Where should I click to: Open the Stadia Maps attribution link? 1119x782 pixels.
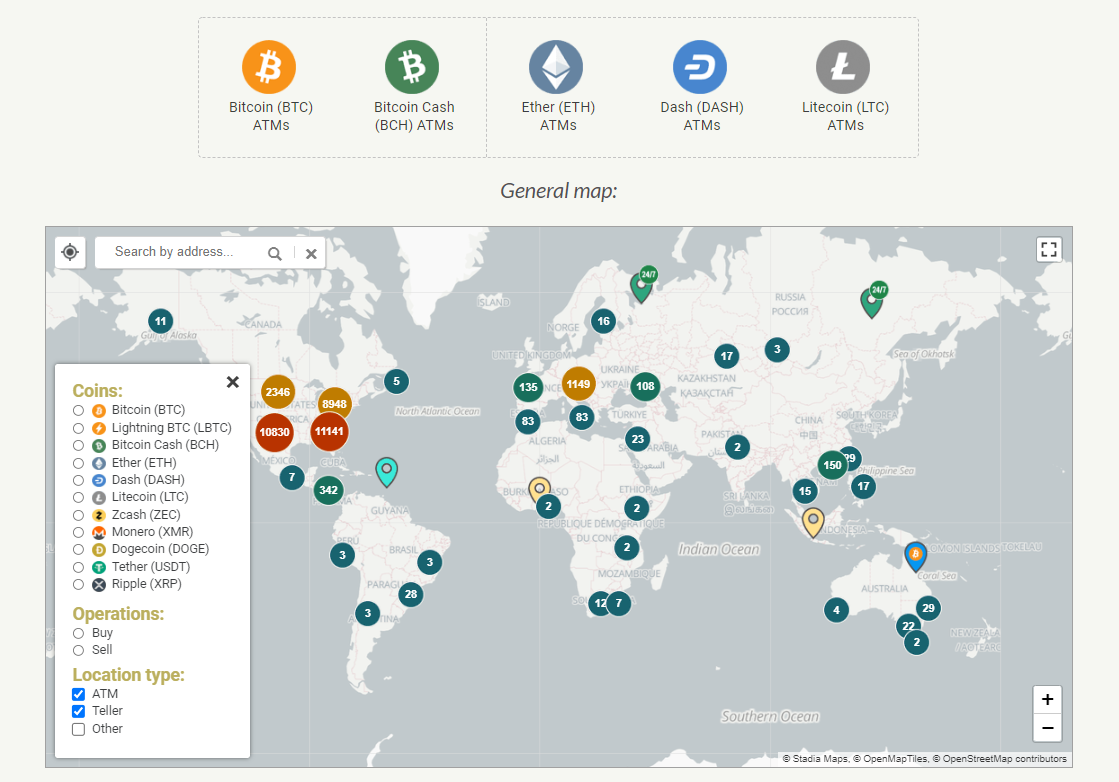click(x=820, y=759)
